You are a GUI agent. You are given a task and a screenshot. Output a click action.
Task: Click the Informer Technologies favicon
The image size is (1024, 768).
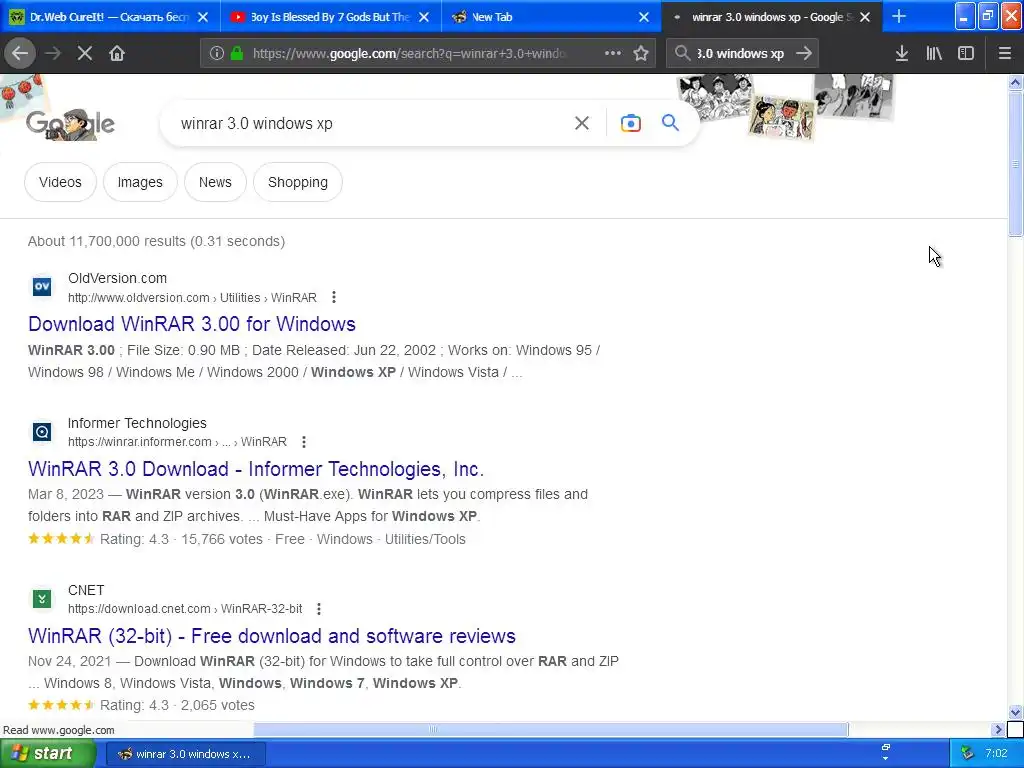(x=42, y=432)
